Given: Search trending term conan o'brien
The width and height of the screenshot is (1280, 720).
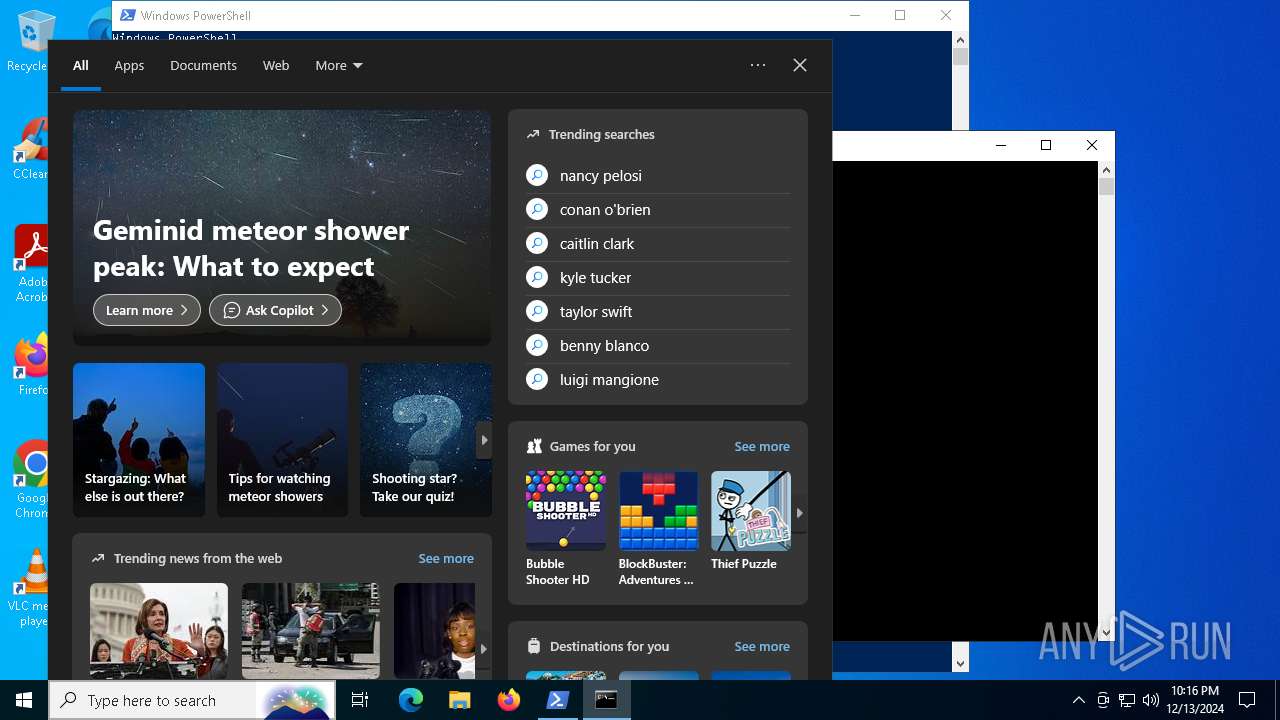Looking at the screenshot, I should click(658, 209).
